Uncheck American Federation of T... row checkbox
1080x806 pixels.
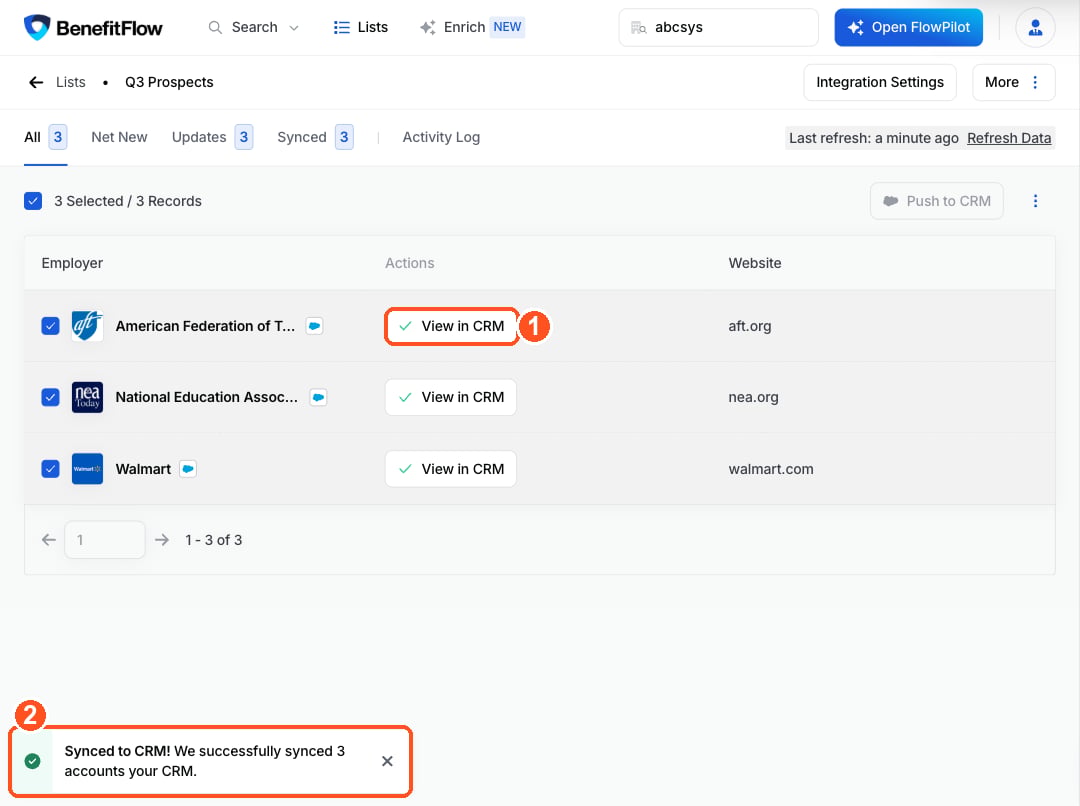pyautogui.click(x=50, y=326)
